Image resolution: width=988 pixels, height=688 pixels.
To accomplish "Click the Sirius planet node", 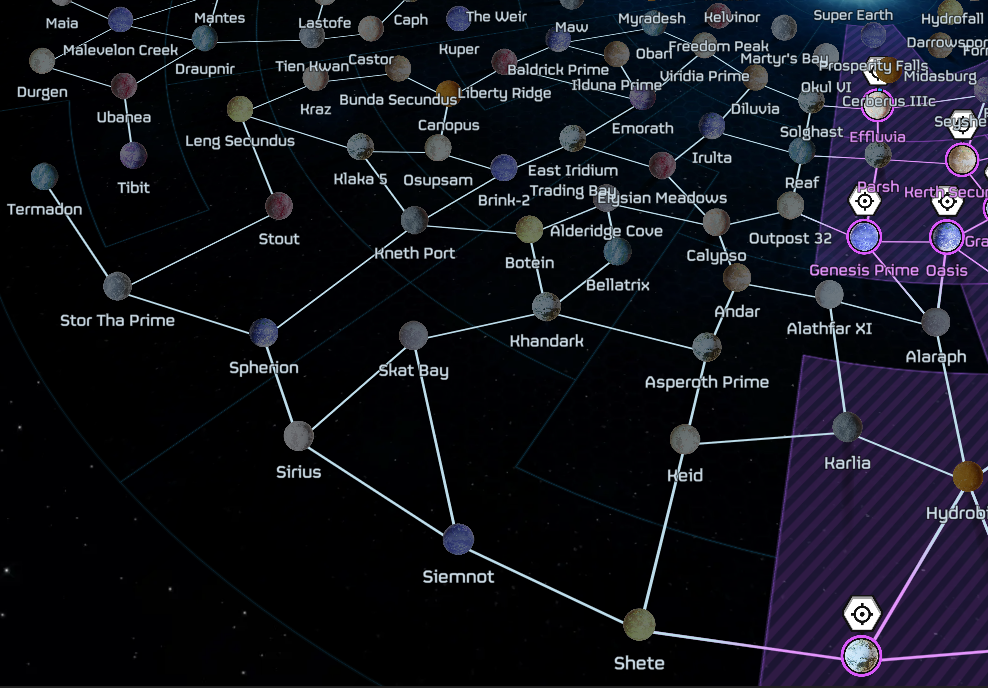I will 299,436.
